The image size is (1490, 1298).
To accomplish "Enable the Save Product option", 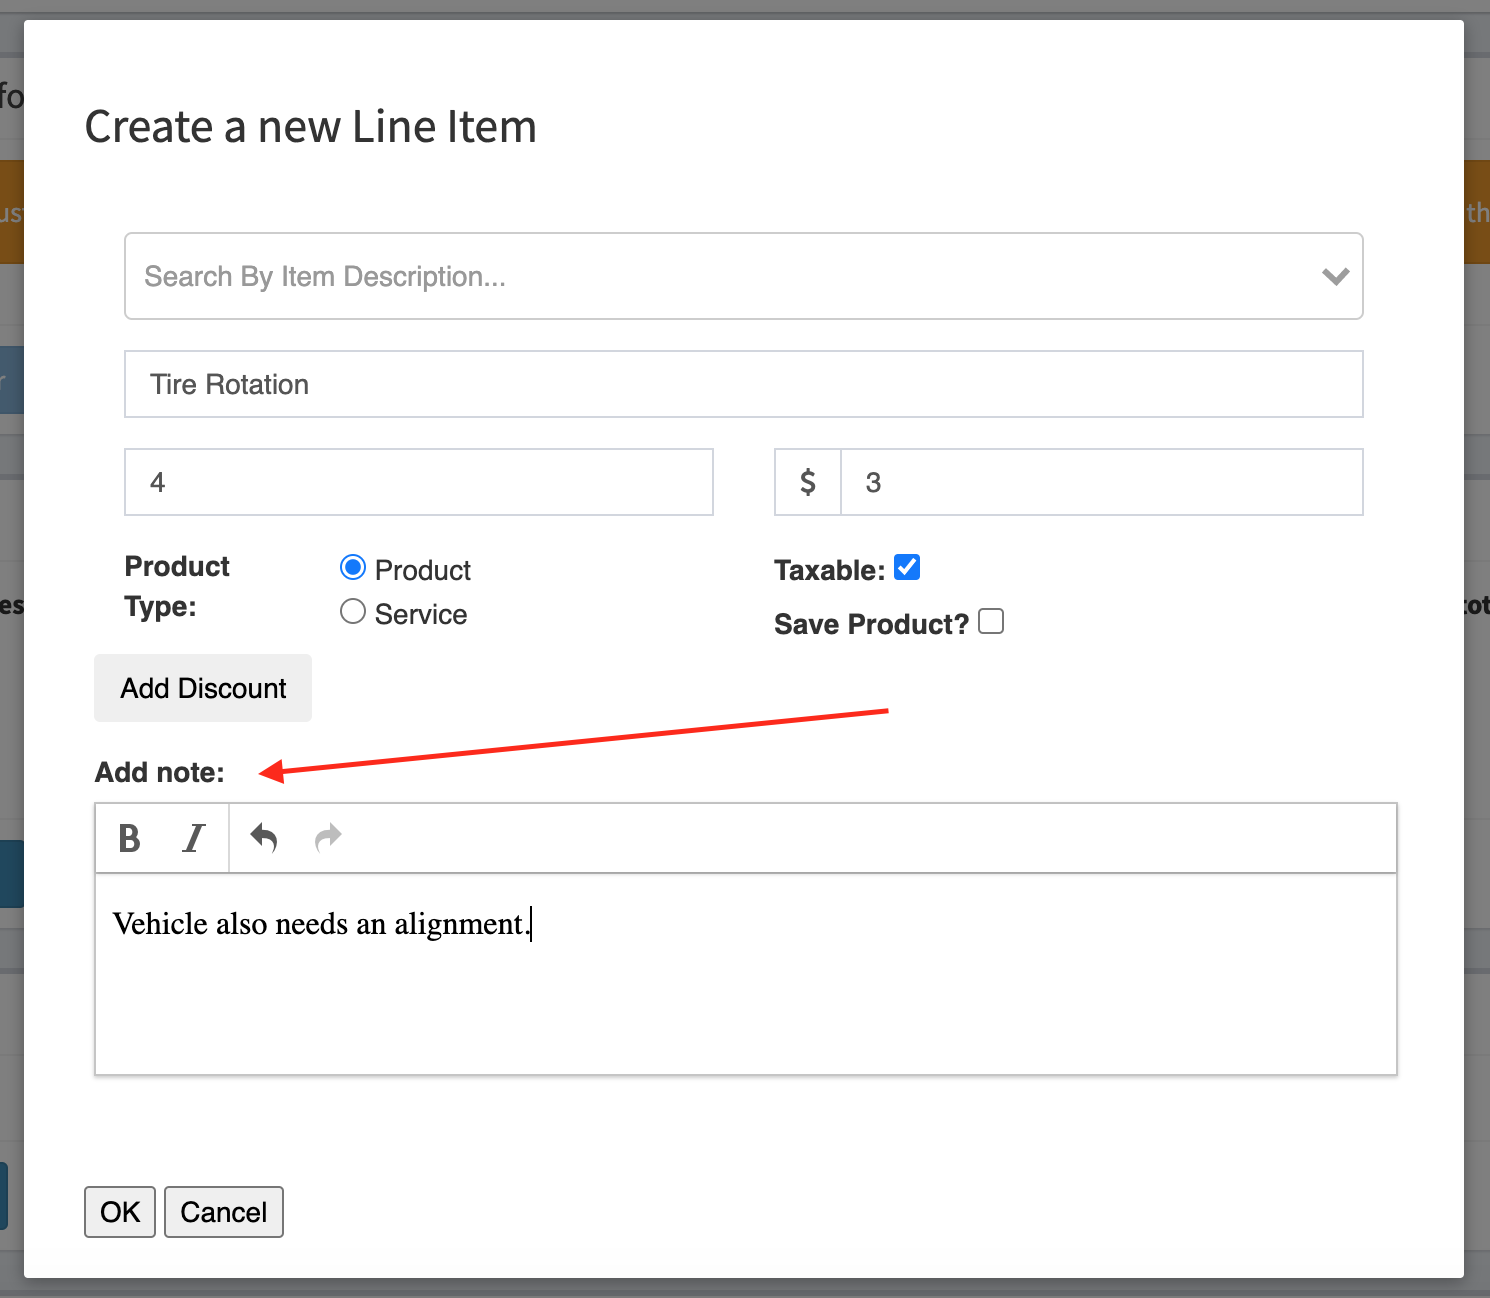I will point(991,621).
